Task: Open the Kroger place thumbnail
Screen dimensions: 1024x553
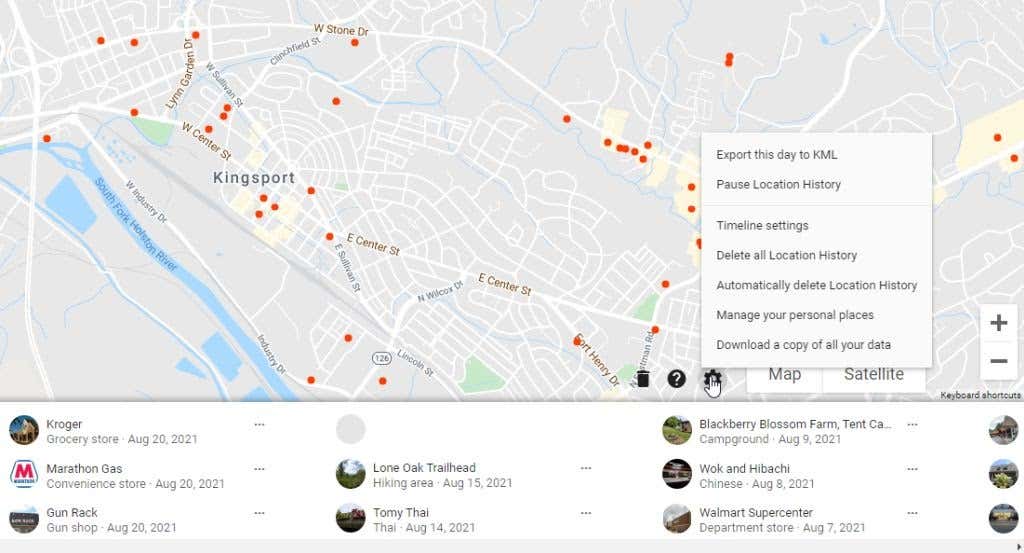Action: 24,430
